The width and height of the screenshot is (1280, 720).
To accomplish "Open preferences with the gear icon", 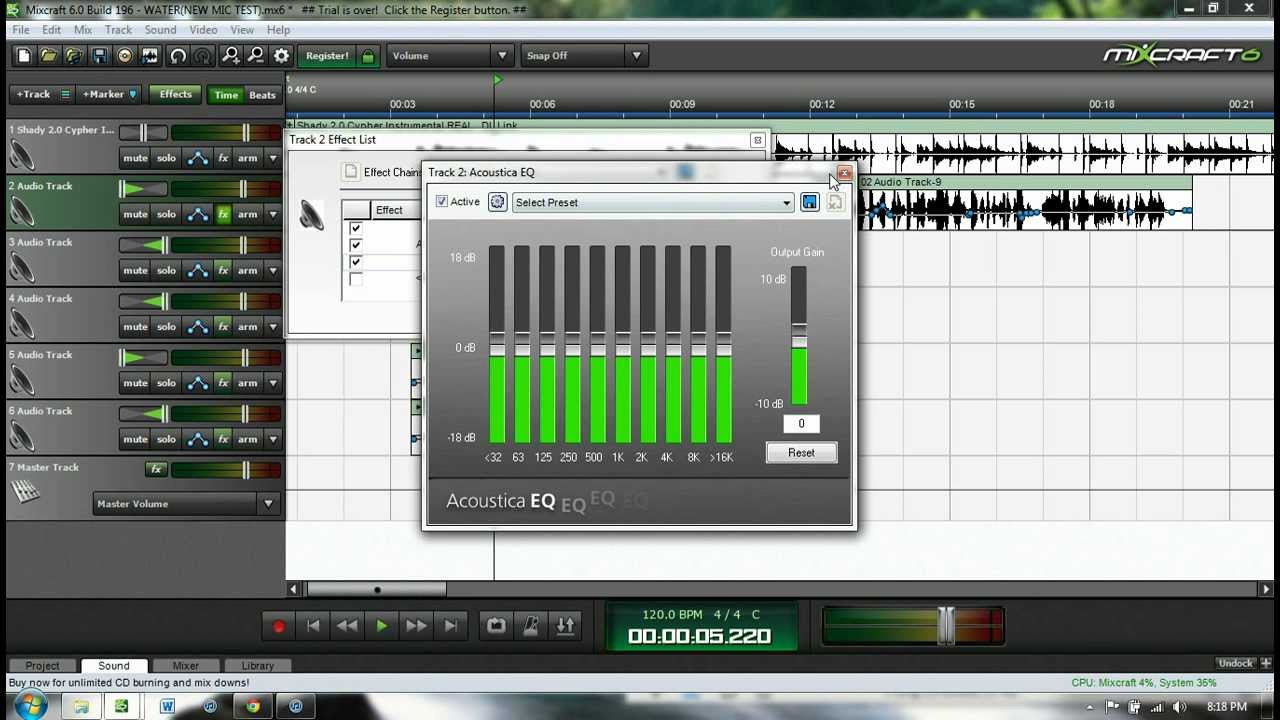I will pyautogui.click(x=282, y=56).
